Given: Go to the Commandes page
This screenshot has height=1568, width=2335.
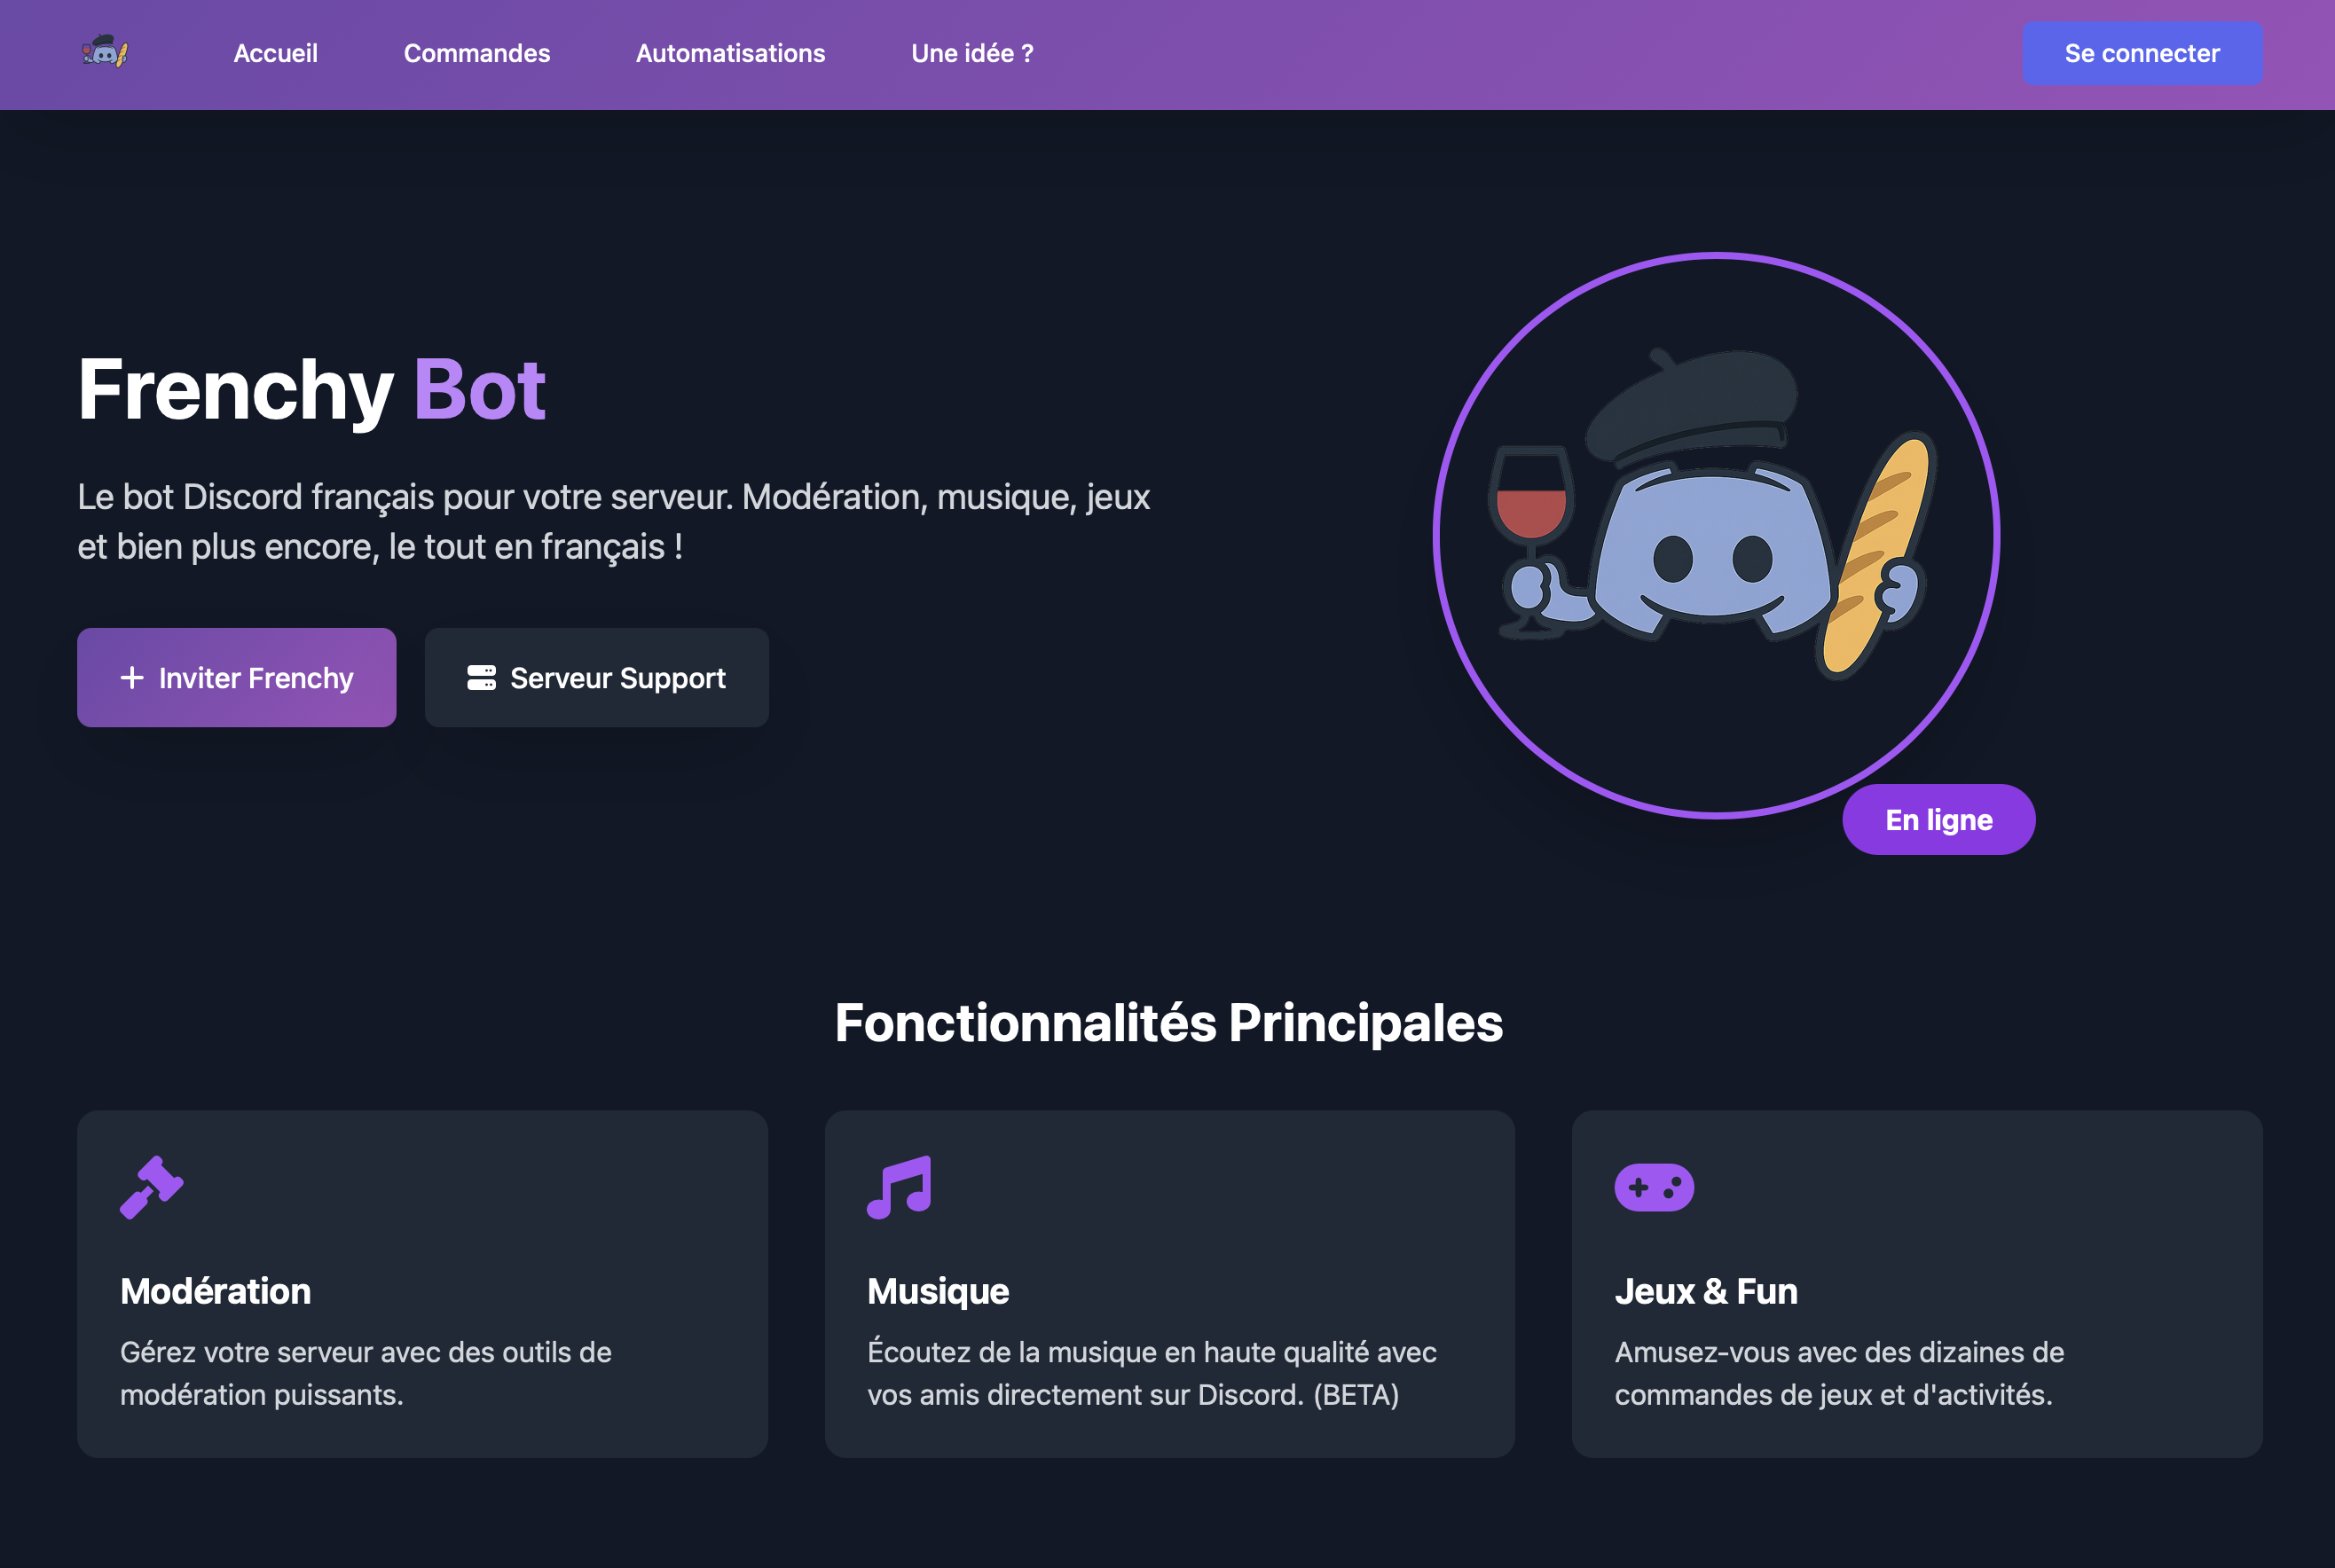Looking at the screenshot, I should tap(477, 53).
